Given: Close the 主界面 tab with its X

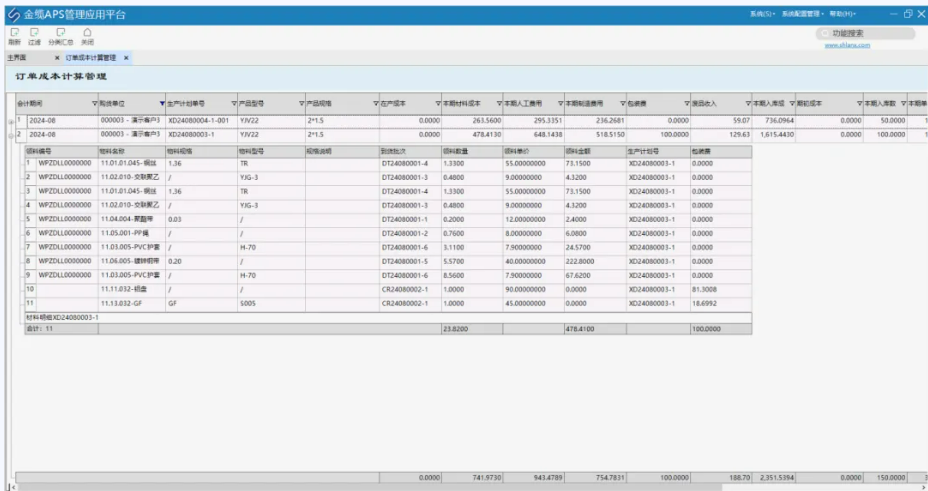Looking at the screenshot, I should [x=57, y=58].
